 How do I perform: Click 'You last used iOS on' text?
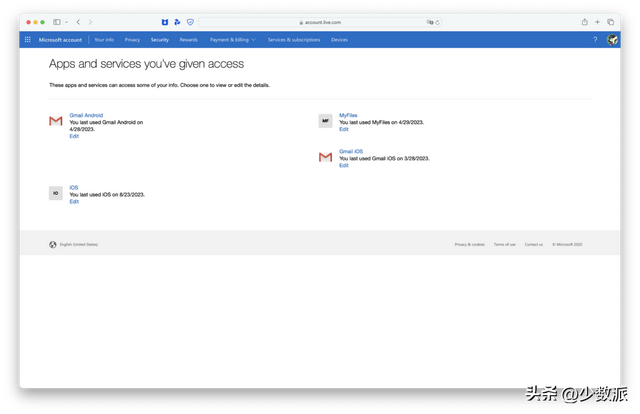pos(92,194)
